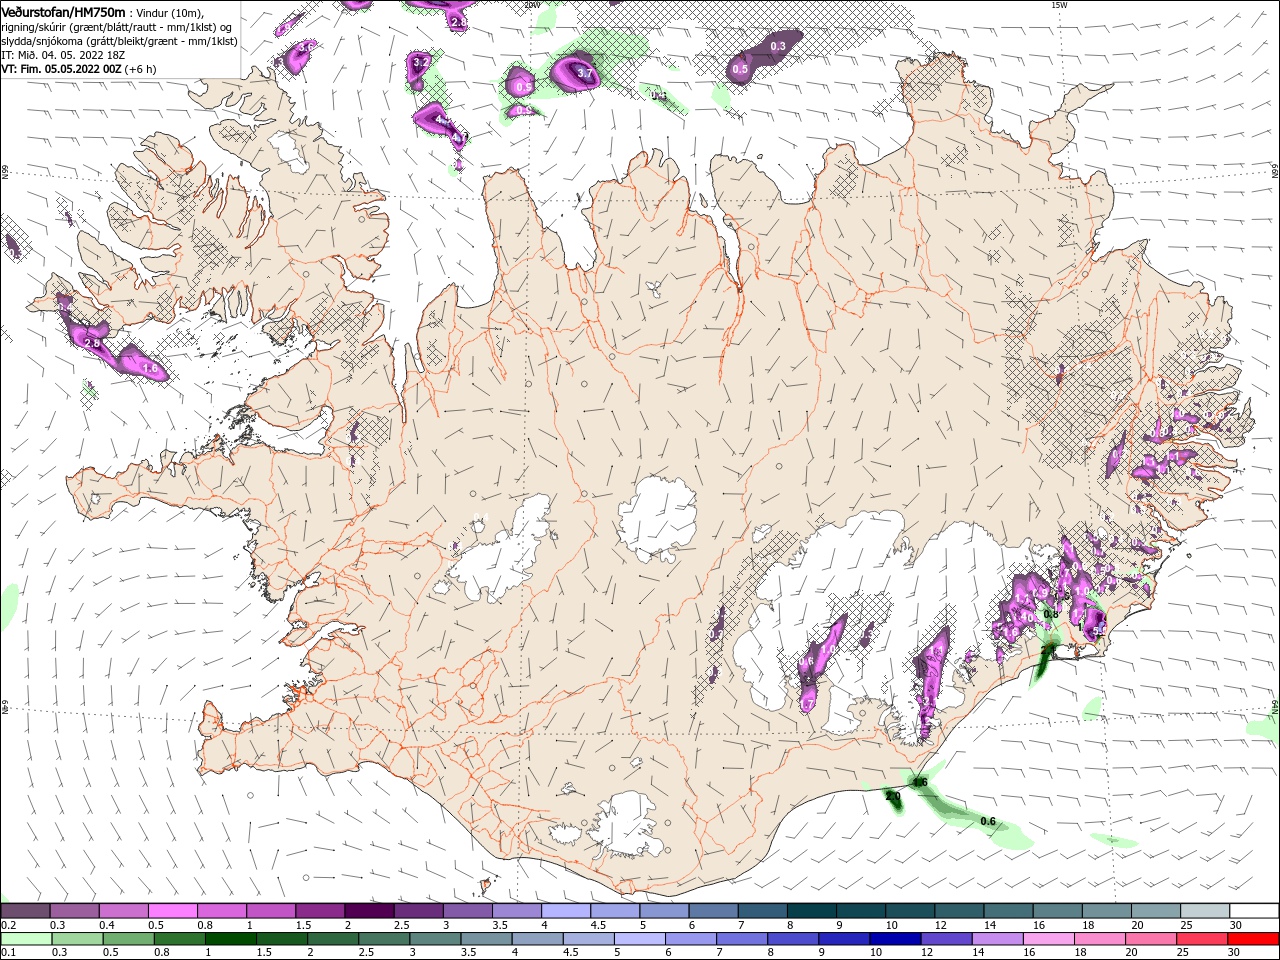Click the '15W' longitude label

click(1059, 5)
